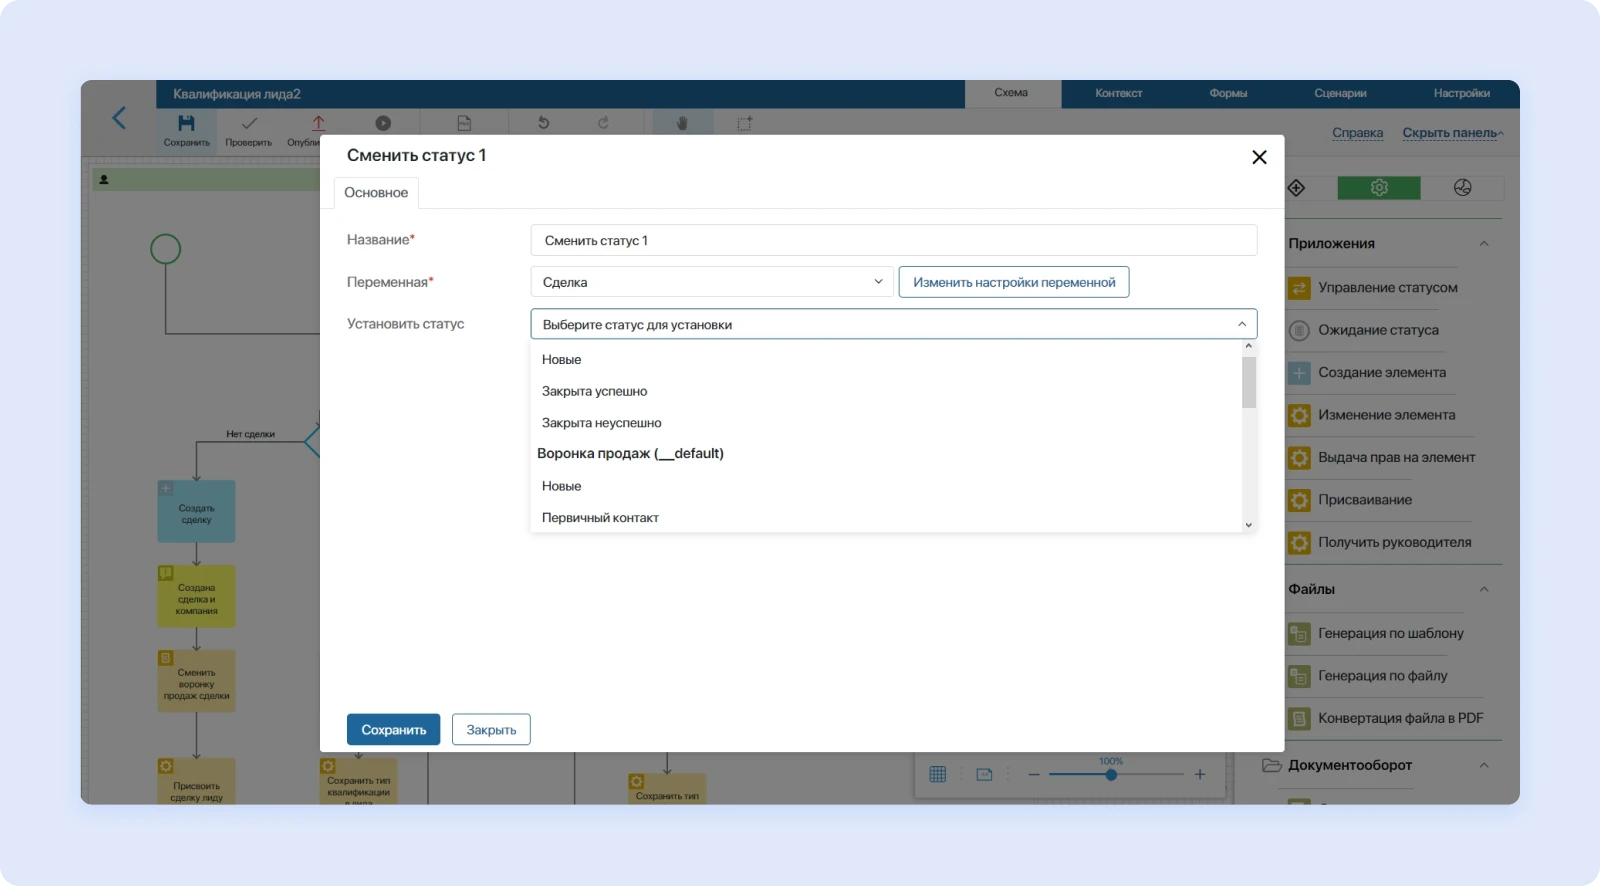Click the Управление статусом icon
This screenshot has height=886, width=1600.
(x=1299, y=288)
